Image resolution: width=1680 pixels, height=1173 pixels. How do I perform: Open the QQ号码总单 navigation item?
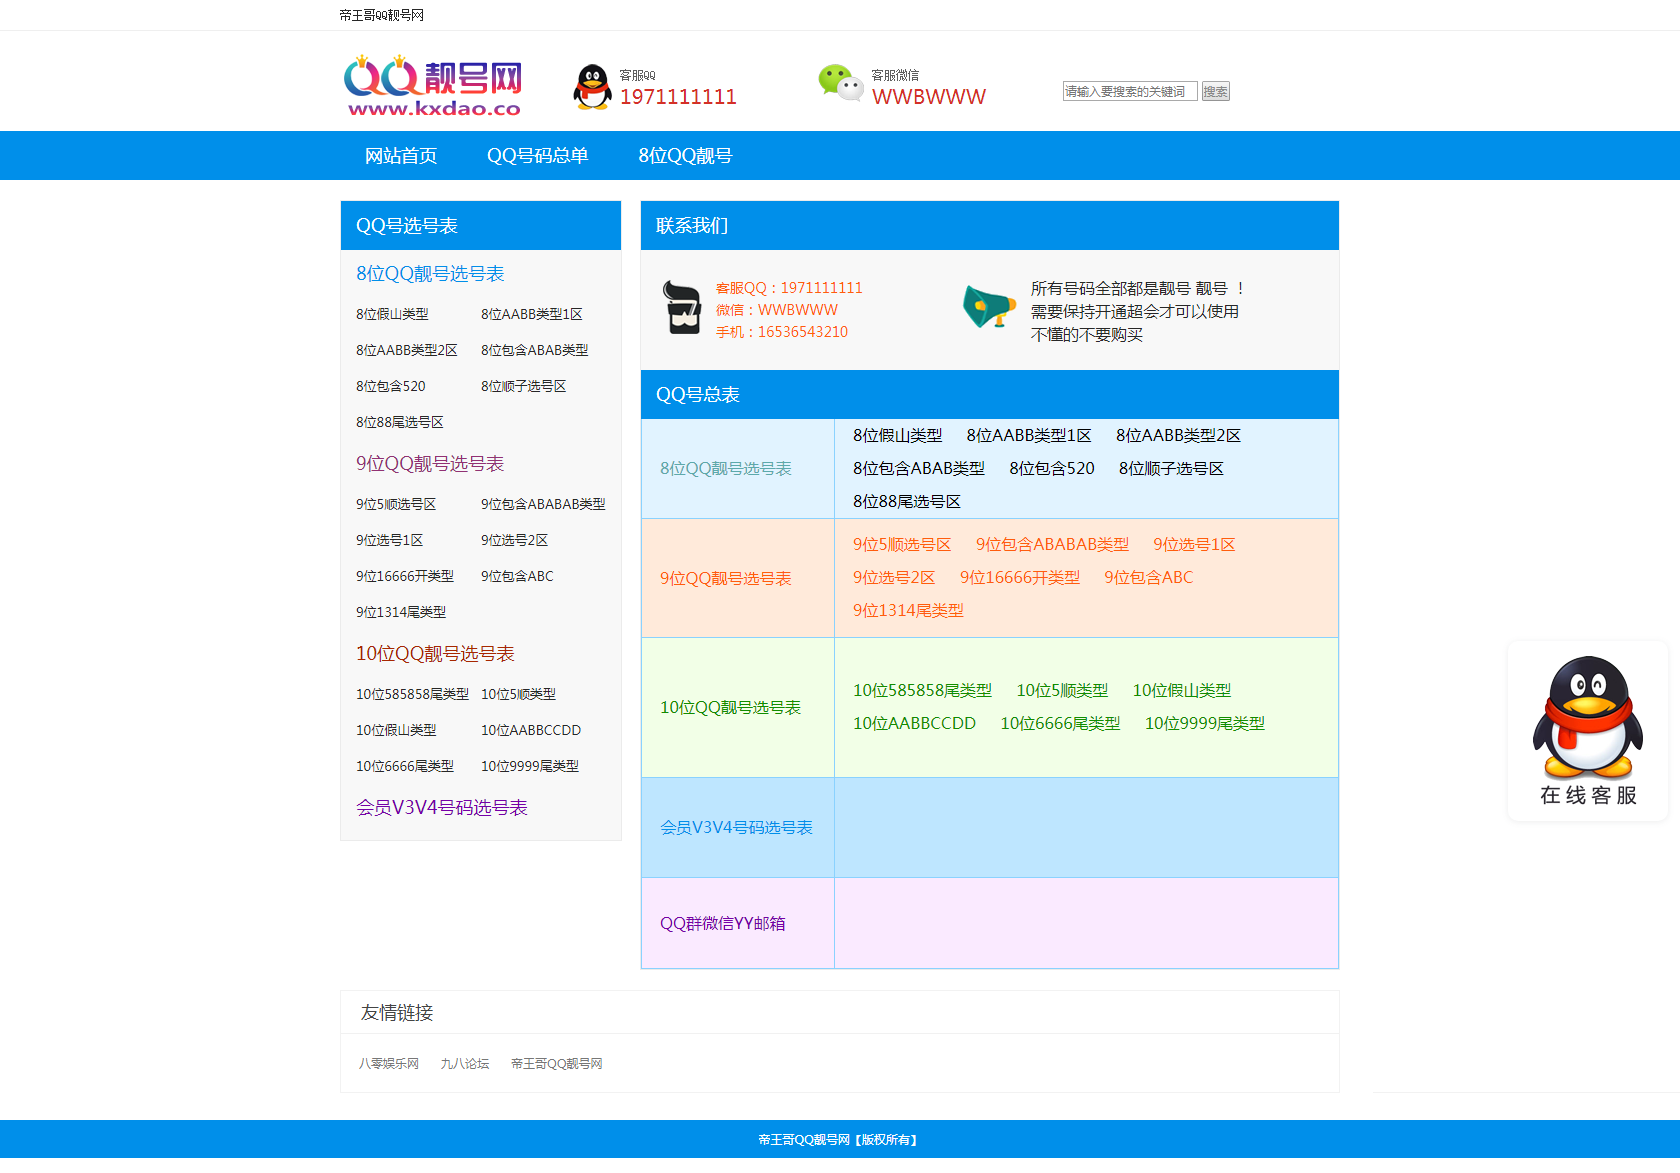pos(538,155)
